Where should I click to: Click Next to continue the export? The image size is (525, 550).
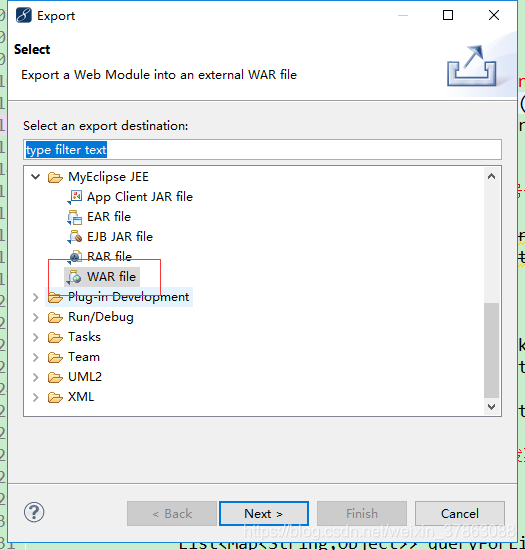(x=264, y=514)
